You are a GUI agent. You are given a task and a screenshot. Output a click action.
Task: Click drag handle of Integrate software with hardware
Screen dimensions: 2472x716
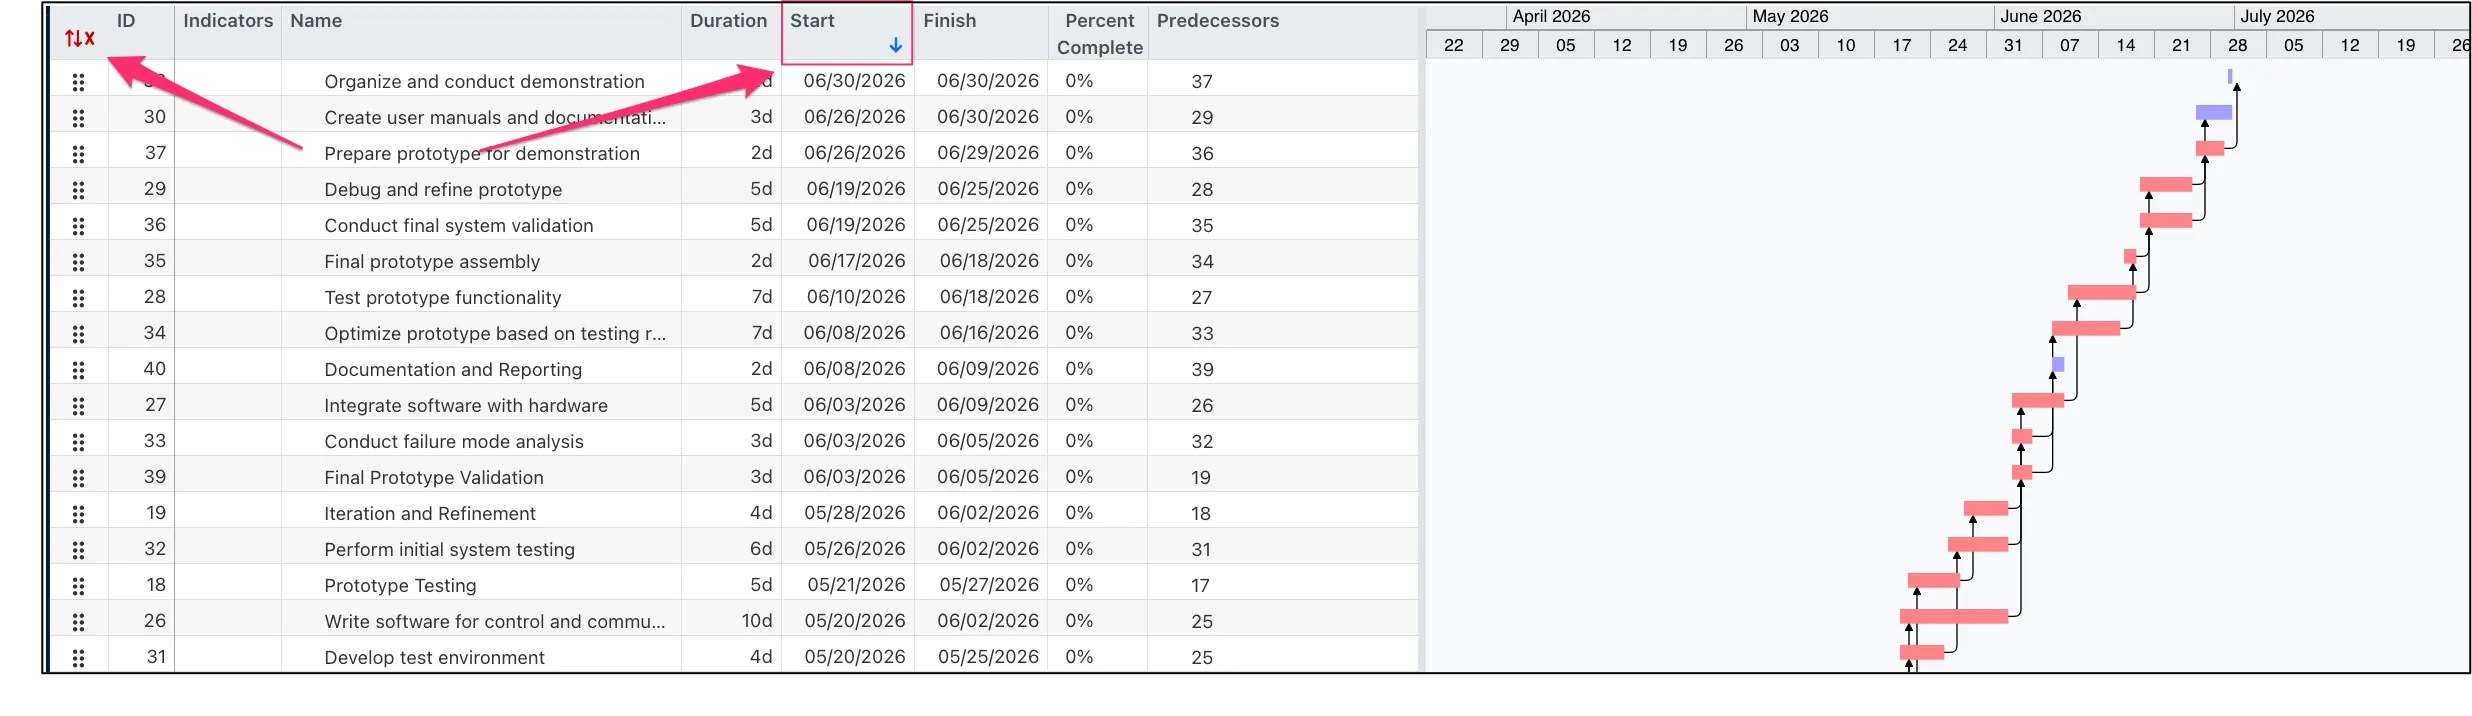coord(78,406)
